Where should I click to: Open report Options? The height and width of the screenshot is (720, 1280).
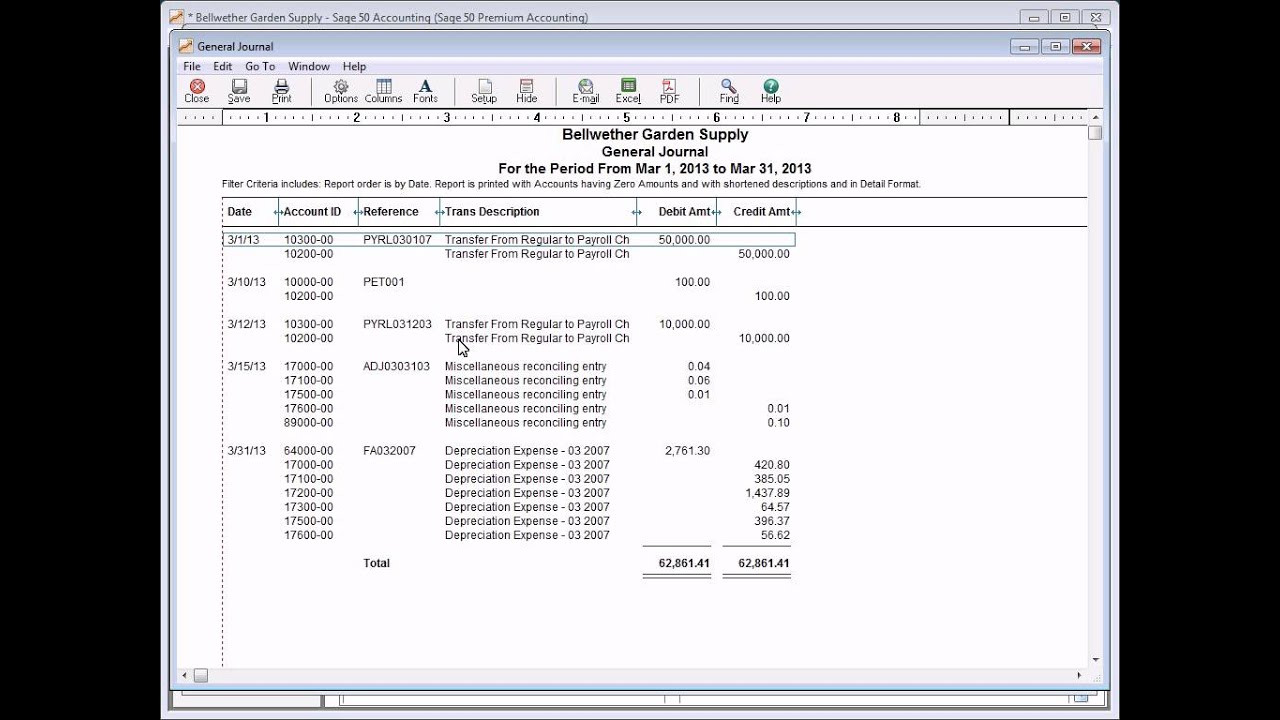[341, 91]
